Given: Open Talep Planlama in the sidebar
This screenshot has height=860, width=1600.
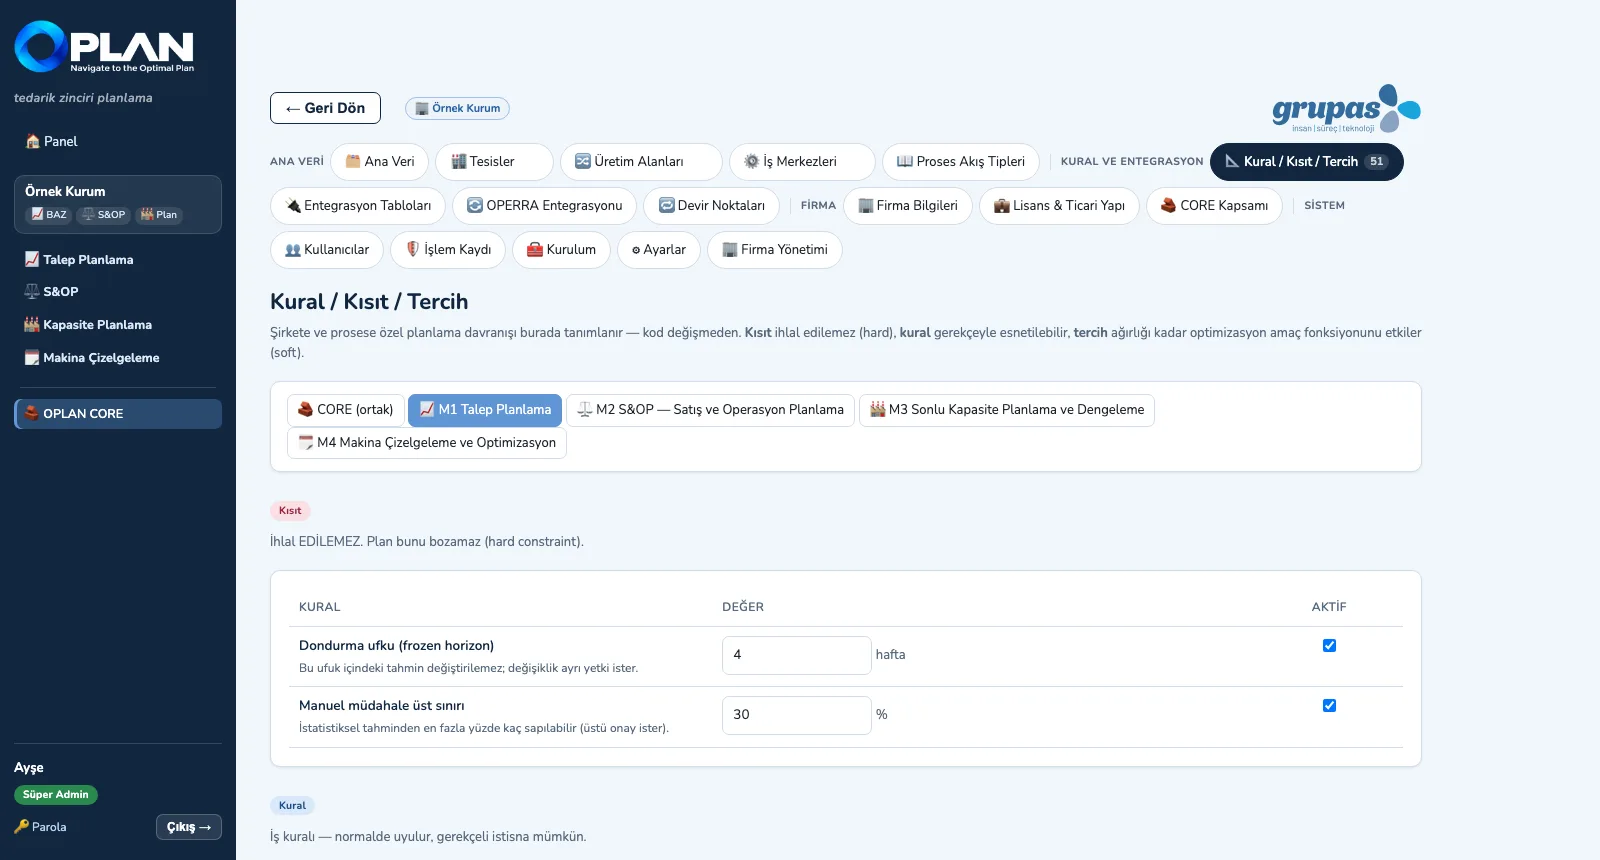Looking at the screenshot, I should click(x=118, y=259).
